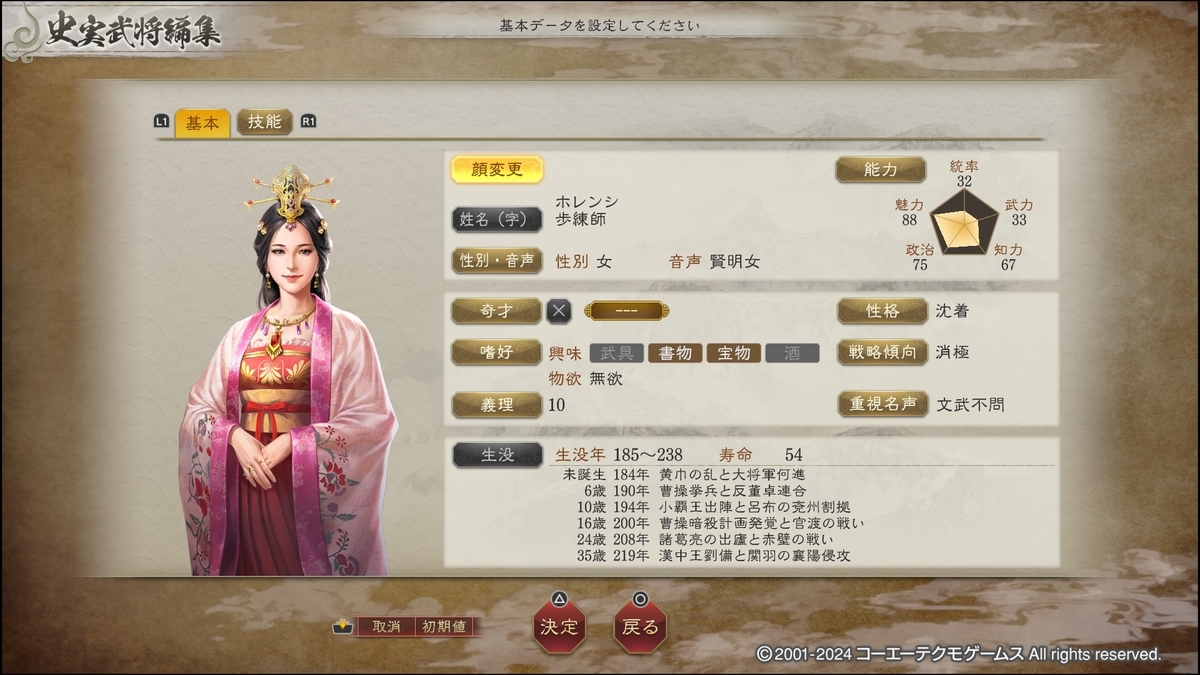The width and height of the screenshot is (1200, 675).
Task: Click the triangle icon above 決定
Action: coord(560,599)
